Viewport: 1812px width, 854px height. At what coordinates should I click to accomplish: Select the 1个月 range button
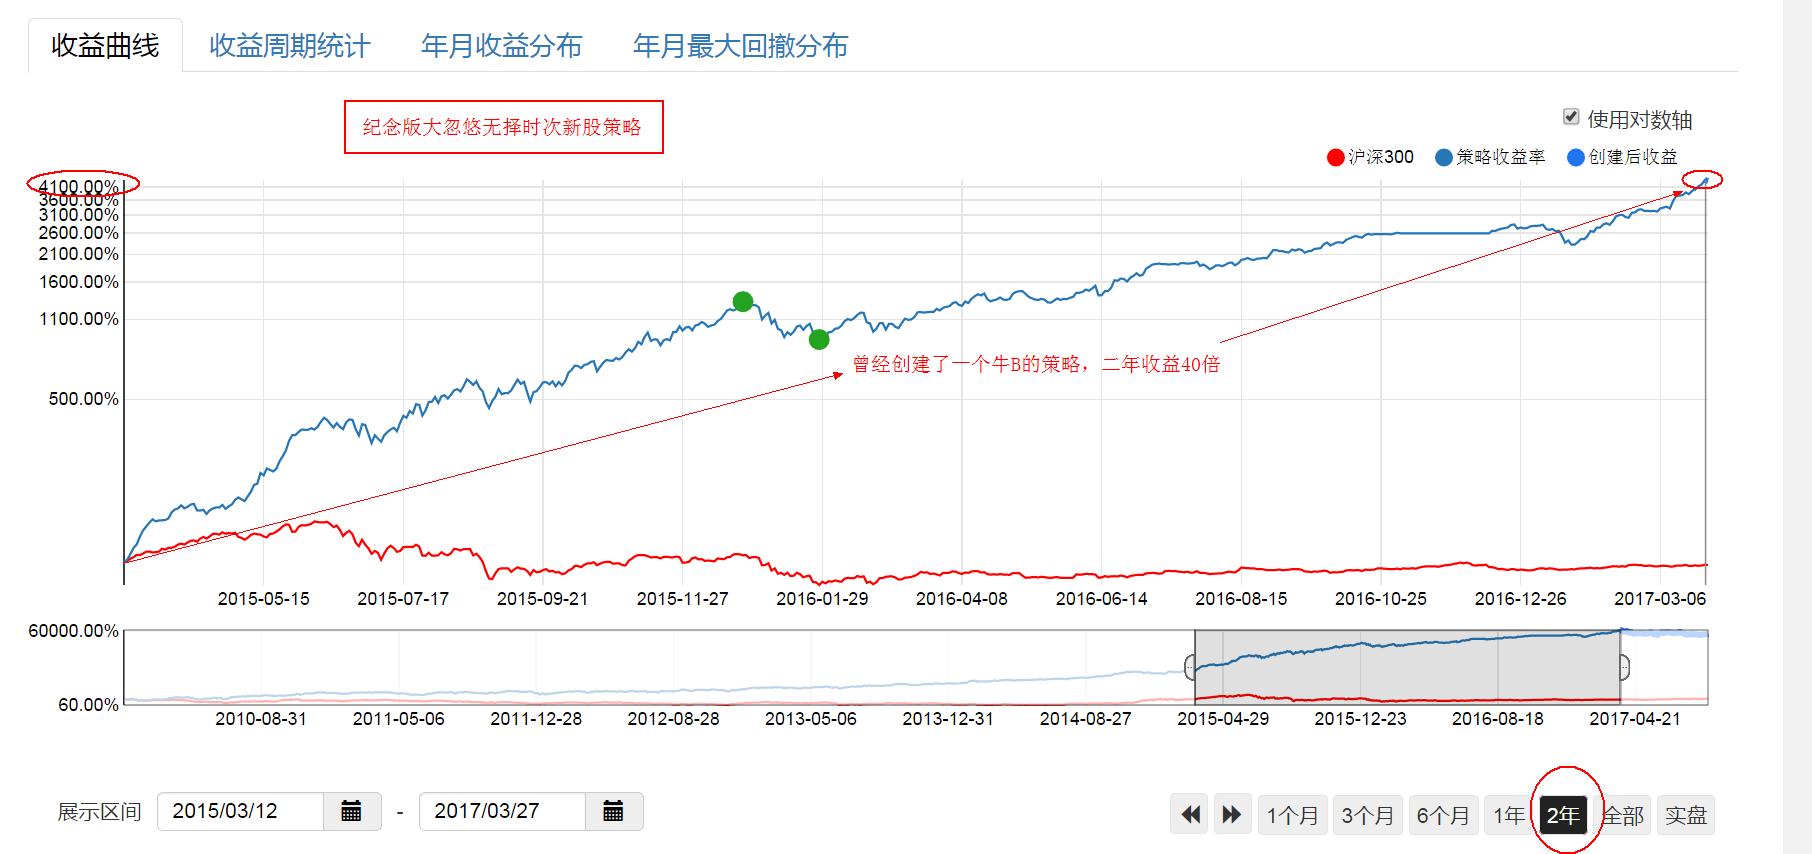pos(1292,815)
